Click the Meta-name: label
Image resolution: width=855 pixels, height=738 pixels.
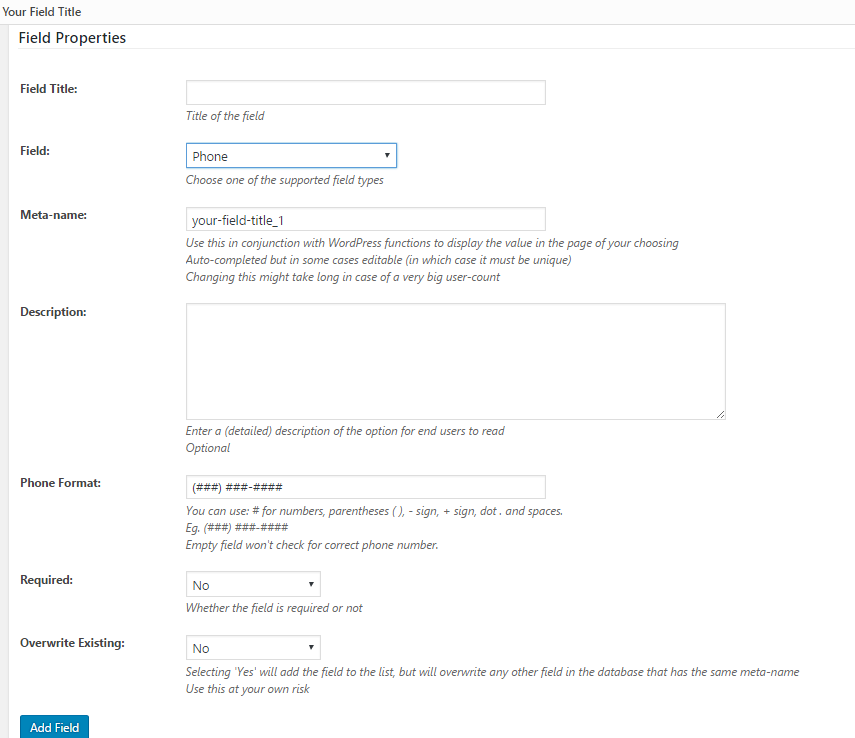click(x=53, y=215)
